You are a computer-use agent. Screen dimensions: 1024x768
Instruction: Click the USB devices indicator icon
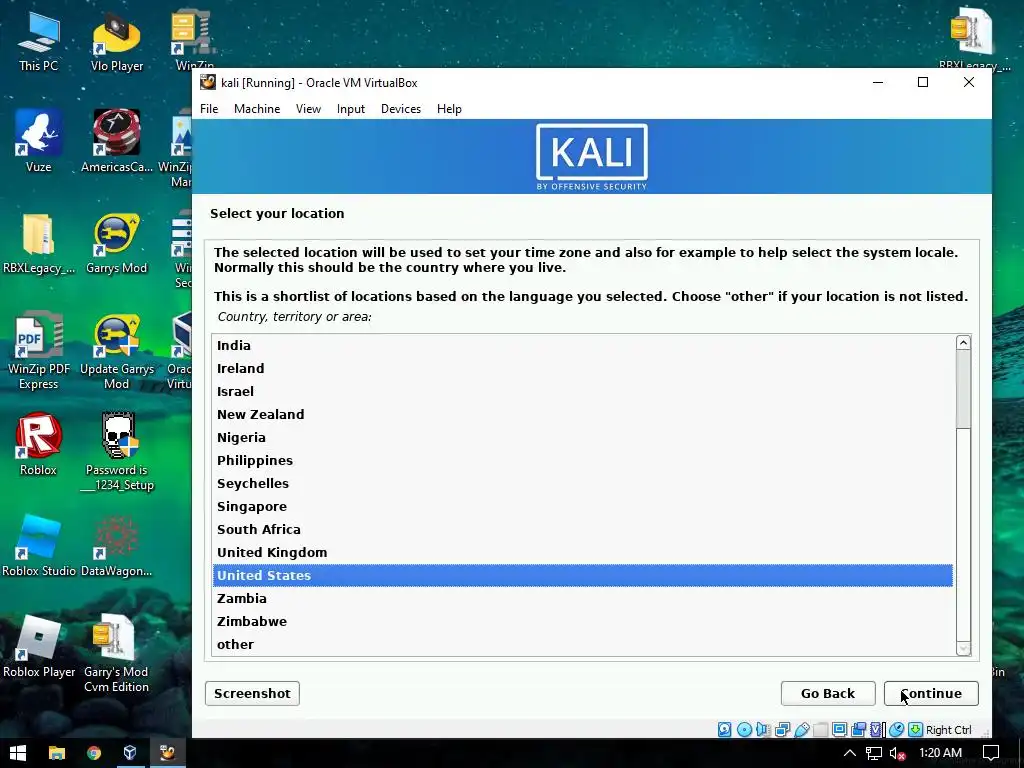pos(801,729)
